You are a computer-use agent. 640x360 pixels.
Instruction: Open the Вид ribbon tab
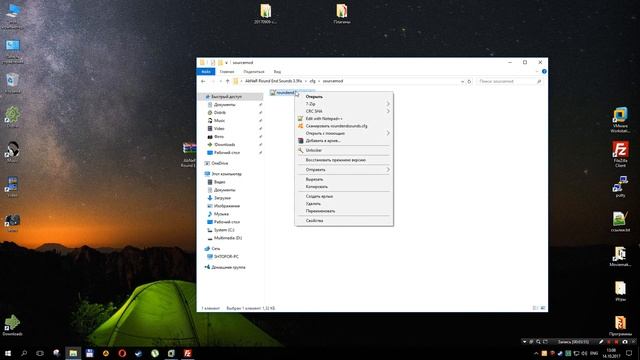(277, 71)
